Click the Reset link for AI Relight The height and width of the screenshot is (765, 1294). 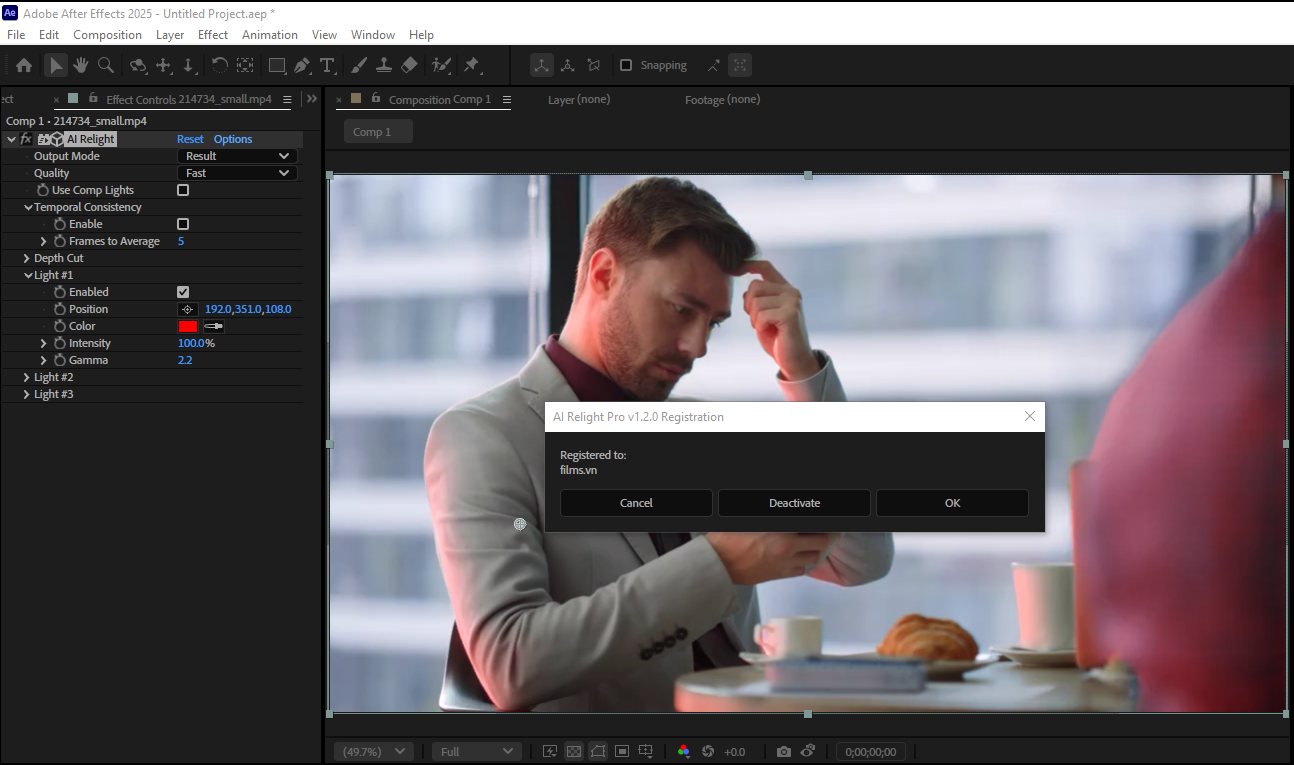(x=190, y=139)
